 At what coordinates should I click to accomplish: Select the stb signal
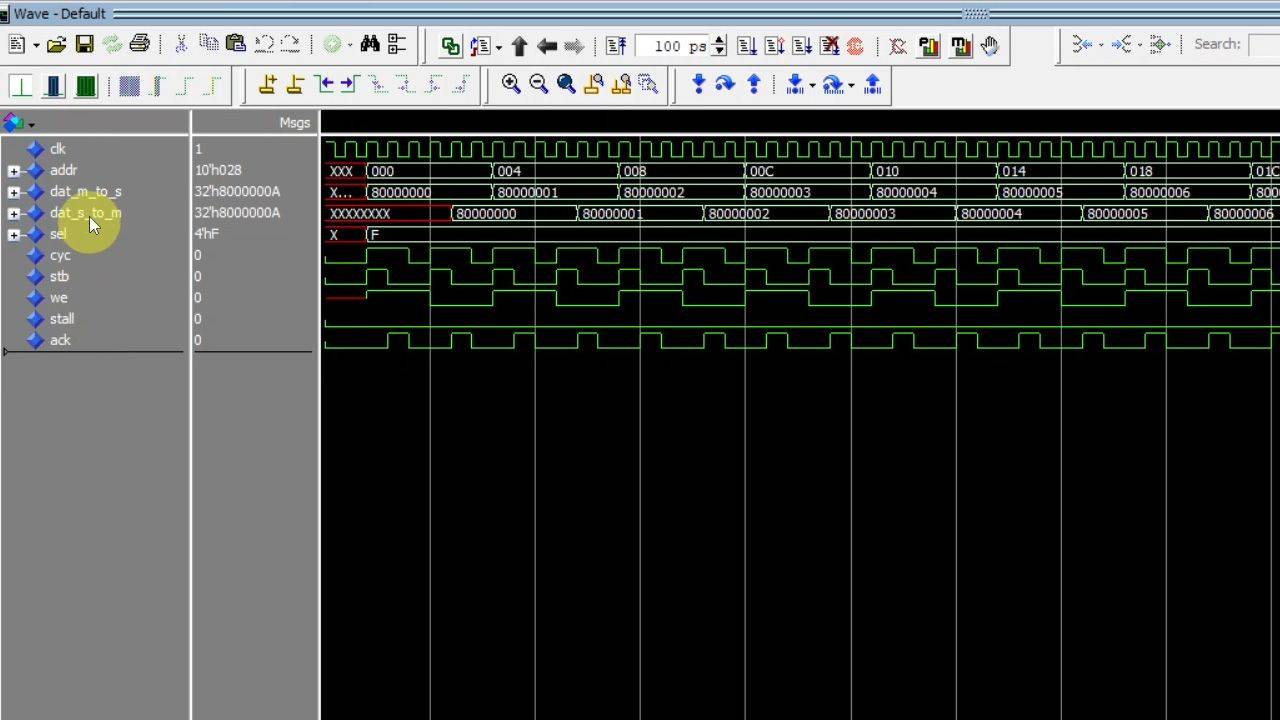(59, 276)
